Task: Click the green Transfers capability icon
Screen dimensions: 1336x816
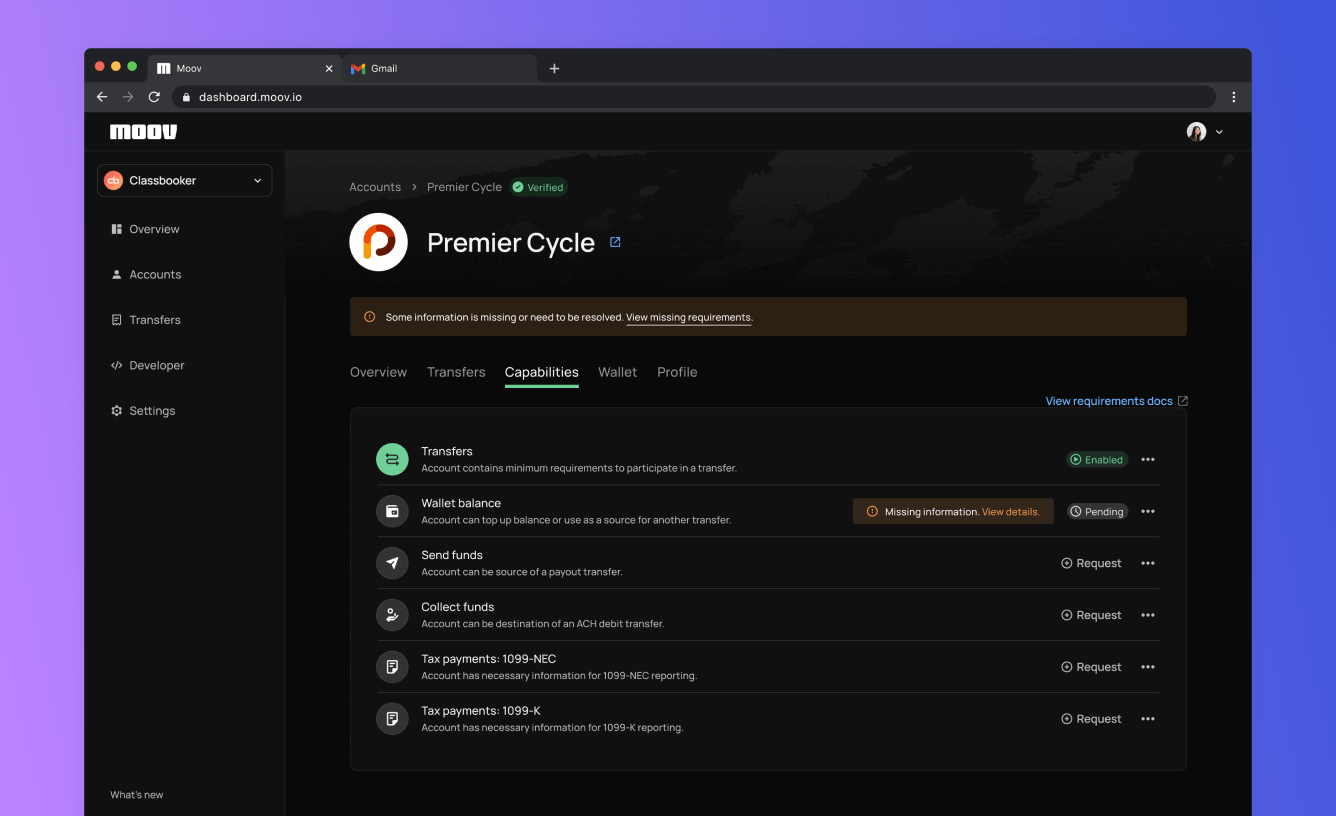Action: point(392,459)
